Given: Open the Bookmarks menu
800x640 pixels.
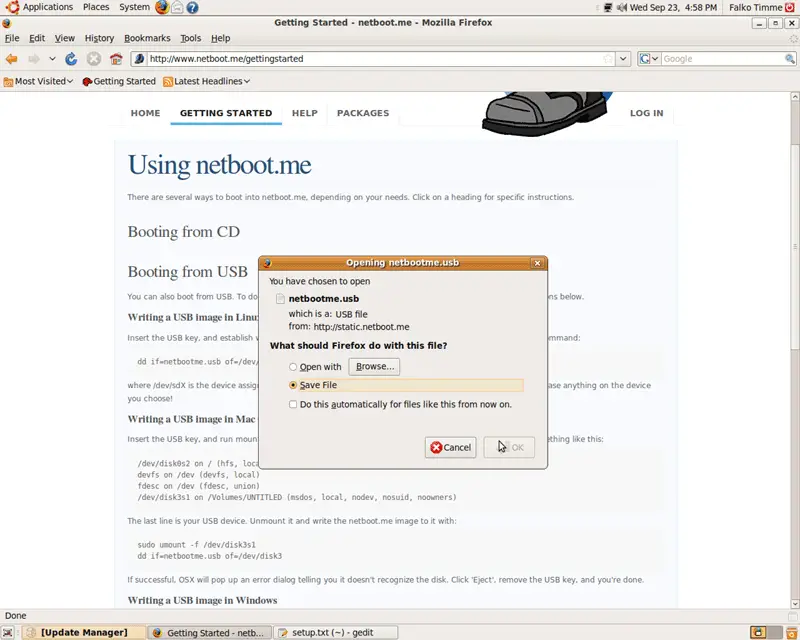Looking at the screenshot, I should point(147,38).
